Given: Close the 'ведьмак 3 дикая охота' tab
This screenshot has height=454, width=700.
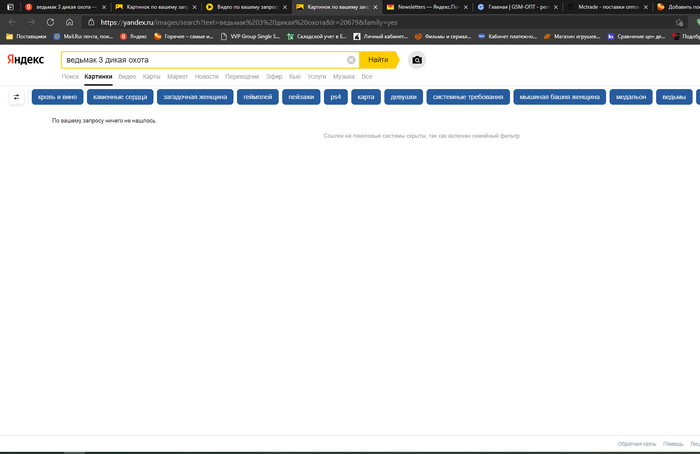Looking at the screenshot, I should point(104,7).
